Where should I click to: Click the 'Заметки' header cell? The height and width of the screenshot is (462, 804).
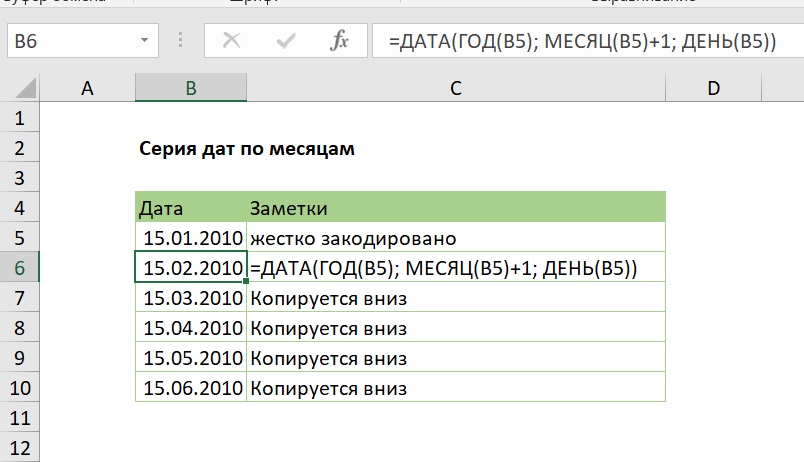456,208
